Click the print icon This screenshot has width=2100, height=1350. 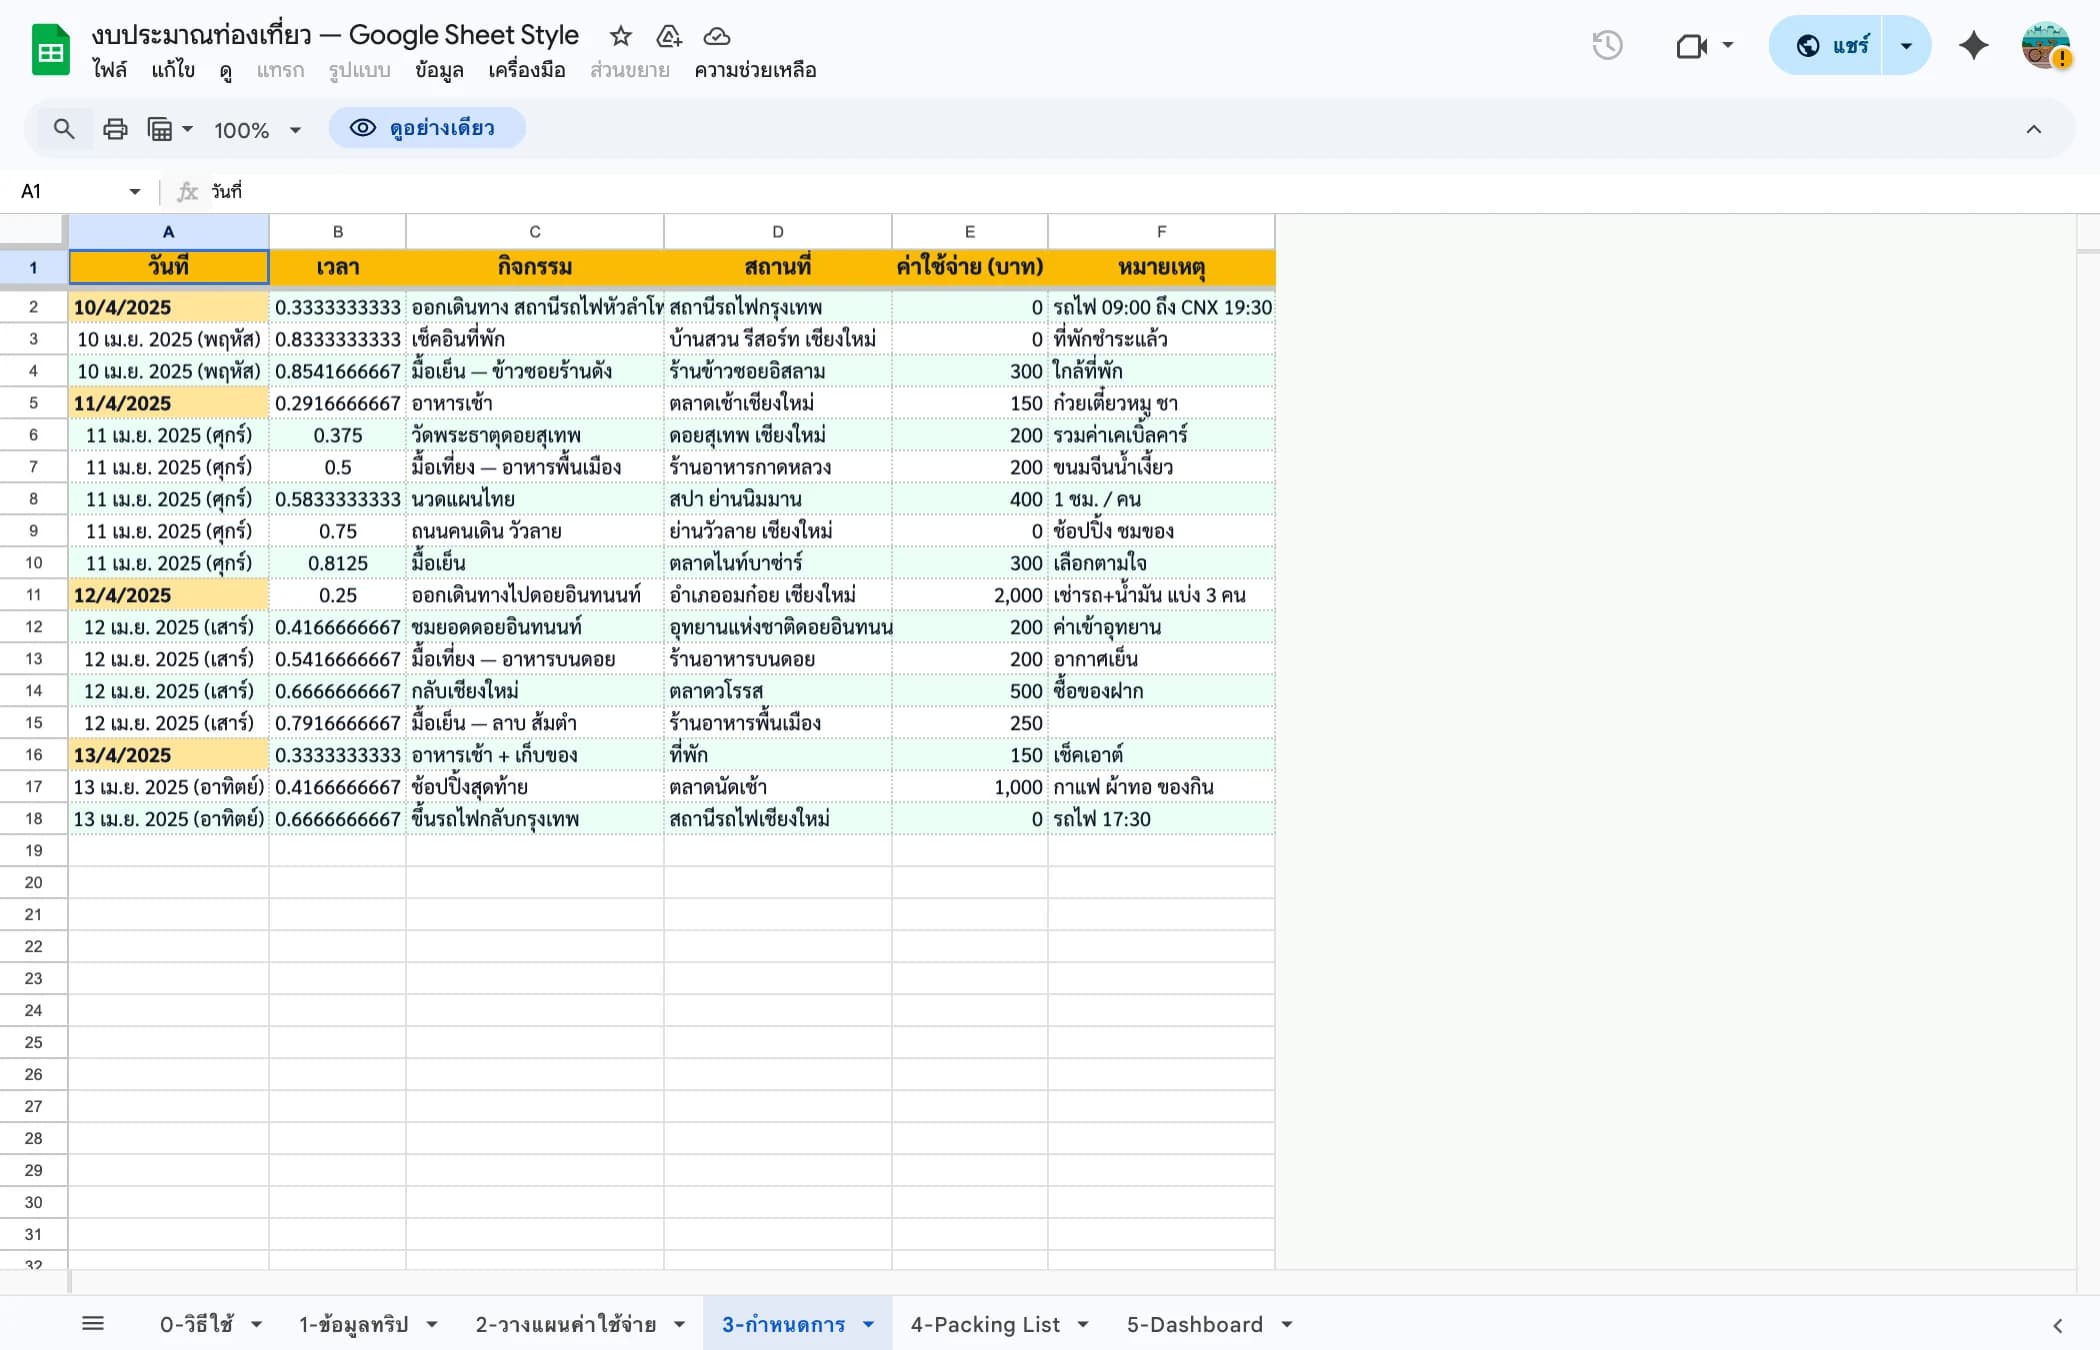pyautogui.click(x=115, y=128)
